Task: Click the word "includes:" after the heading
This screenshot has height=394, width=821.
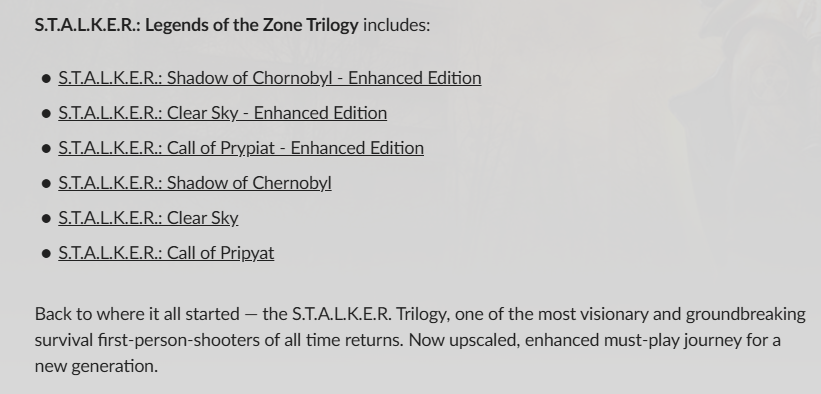Action: (x=396, y=25)
